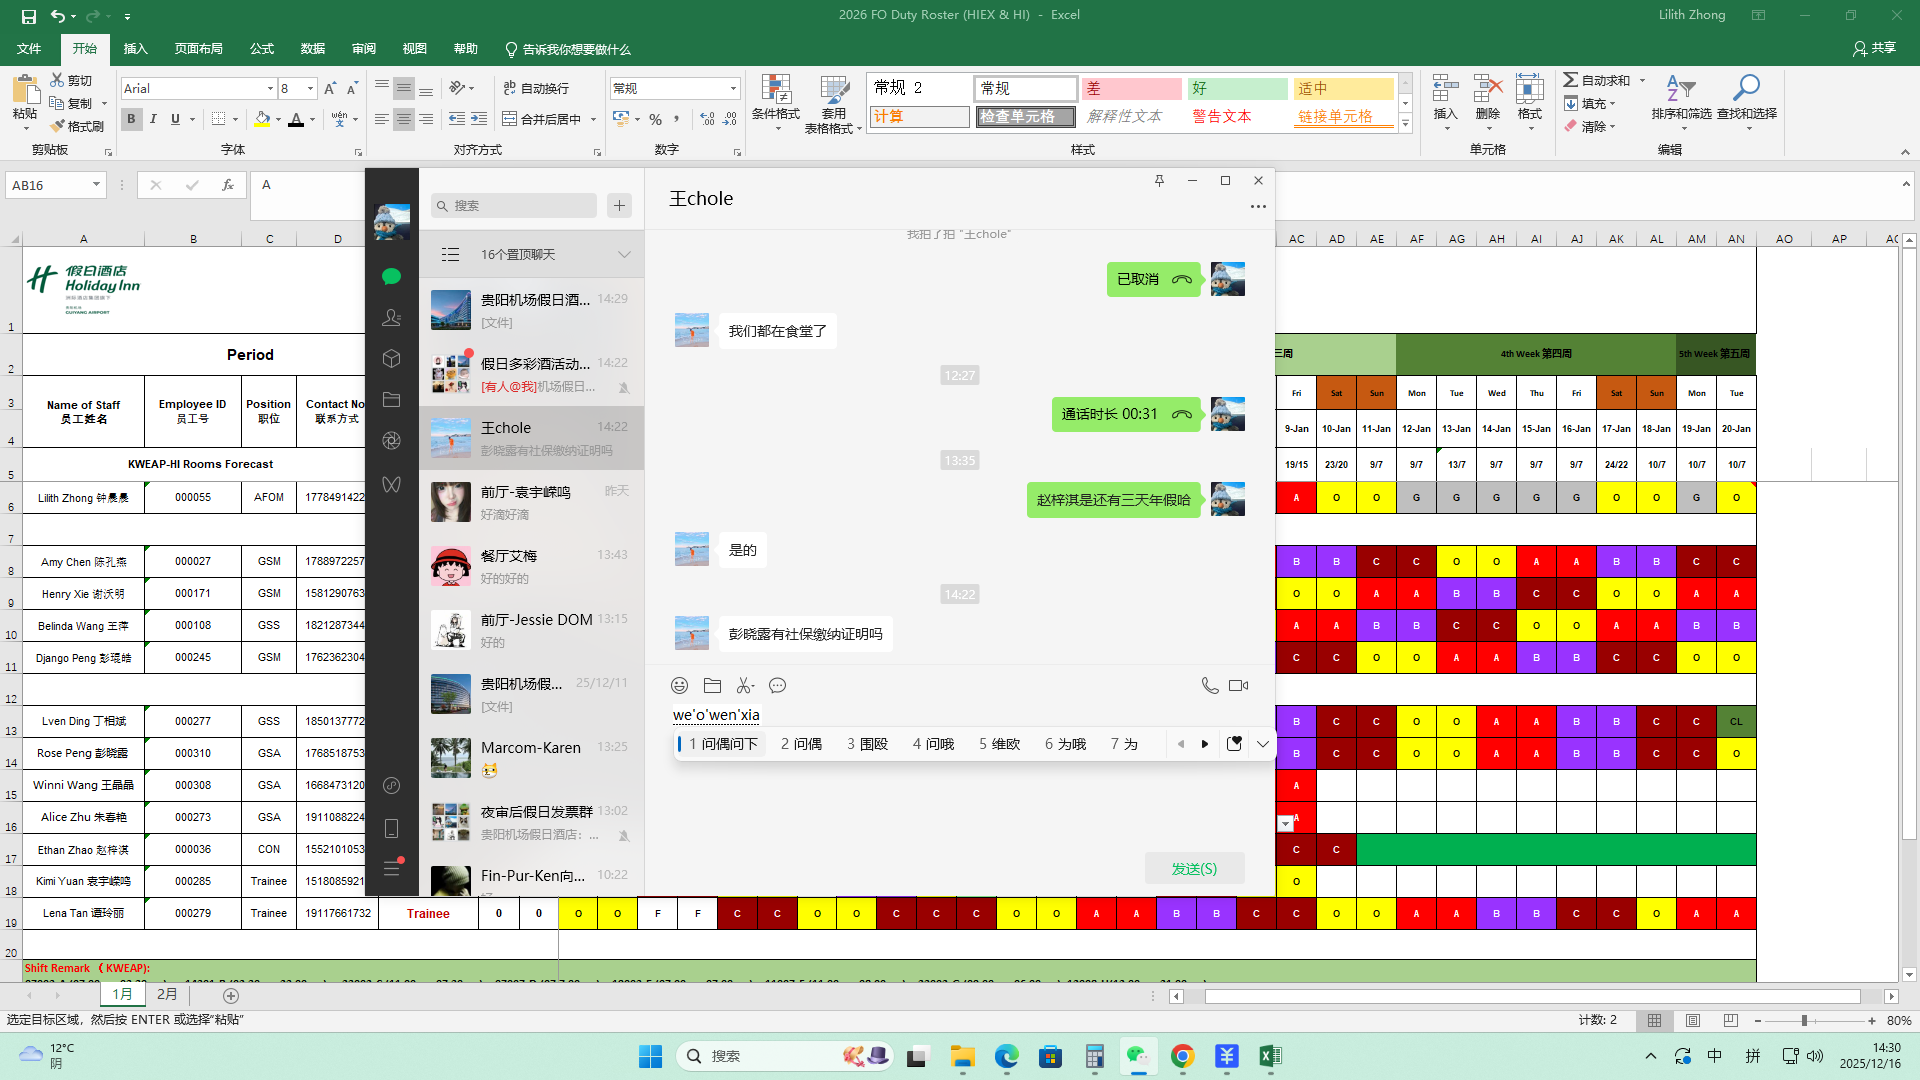Pin the WeChat window on top

point(1159,181)
